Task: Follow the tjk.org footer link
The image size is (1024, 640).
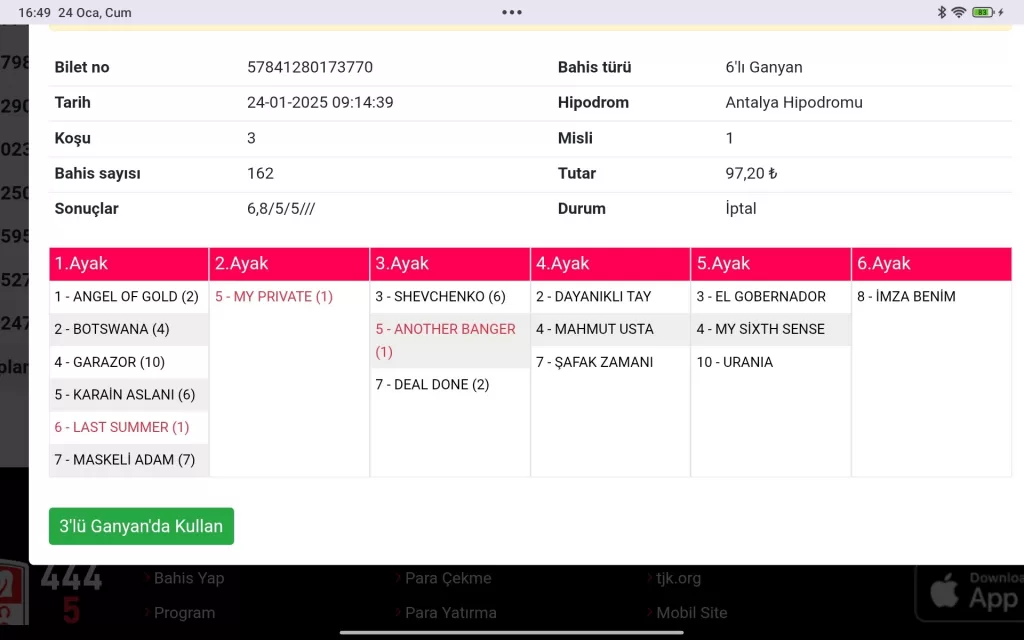Action: tap(678, 578)
